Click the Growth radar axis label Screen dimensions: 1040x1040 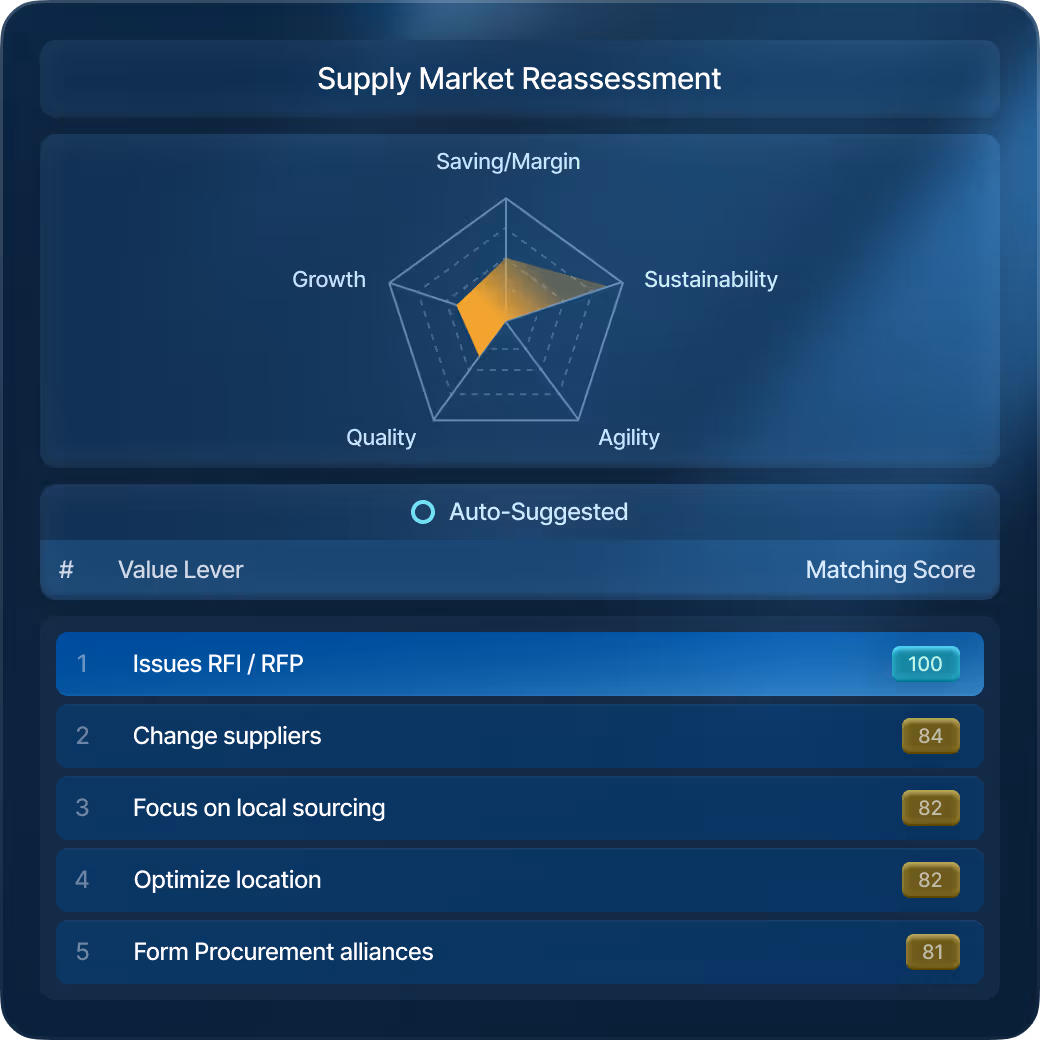(x=329, y=279)
